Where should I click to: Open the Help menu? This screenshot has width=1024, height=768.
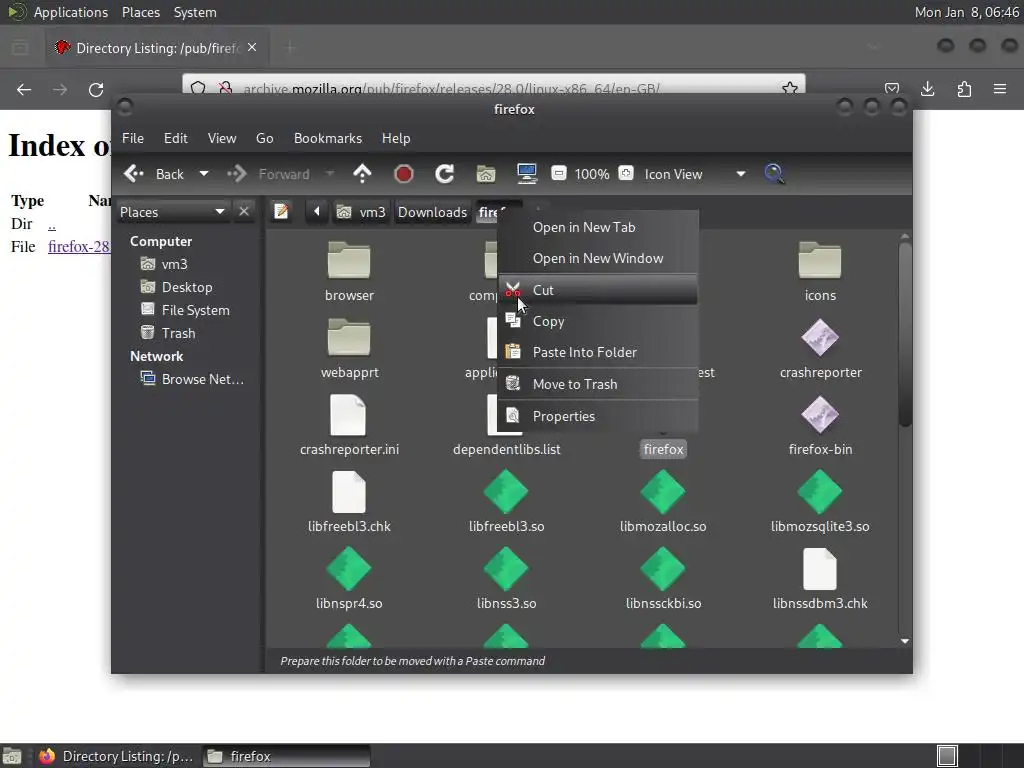click(396, 138)
